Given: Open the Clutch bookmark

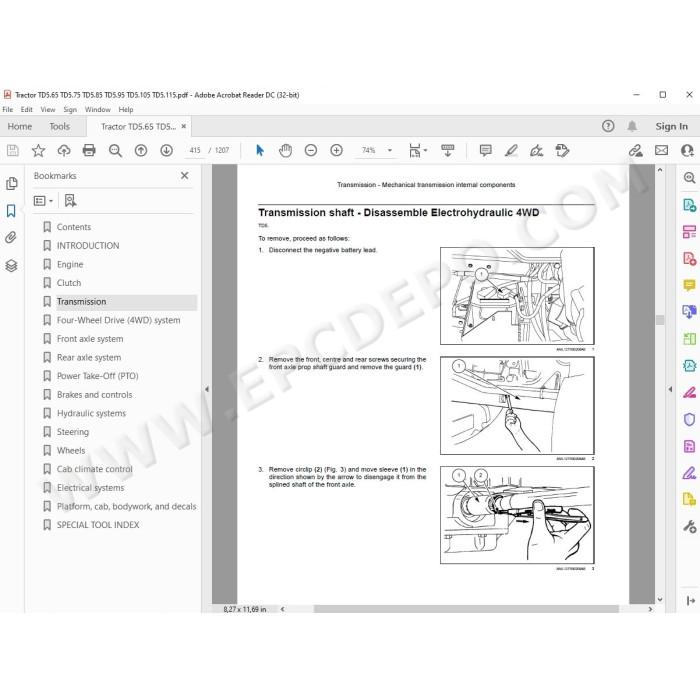Looking at the screenshot, I should point(69,283).
